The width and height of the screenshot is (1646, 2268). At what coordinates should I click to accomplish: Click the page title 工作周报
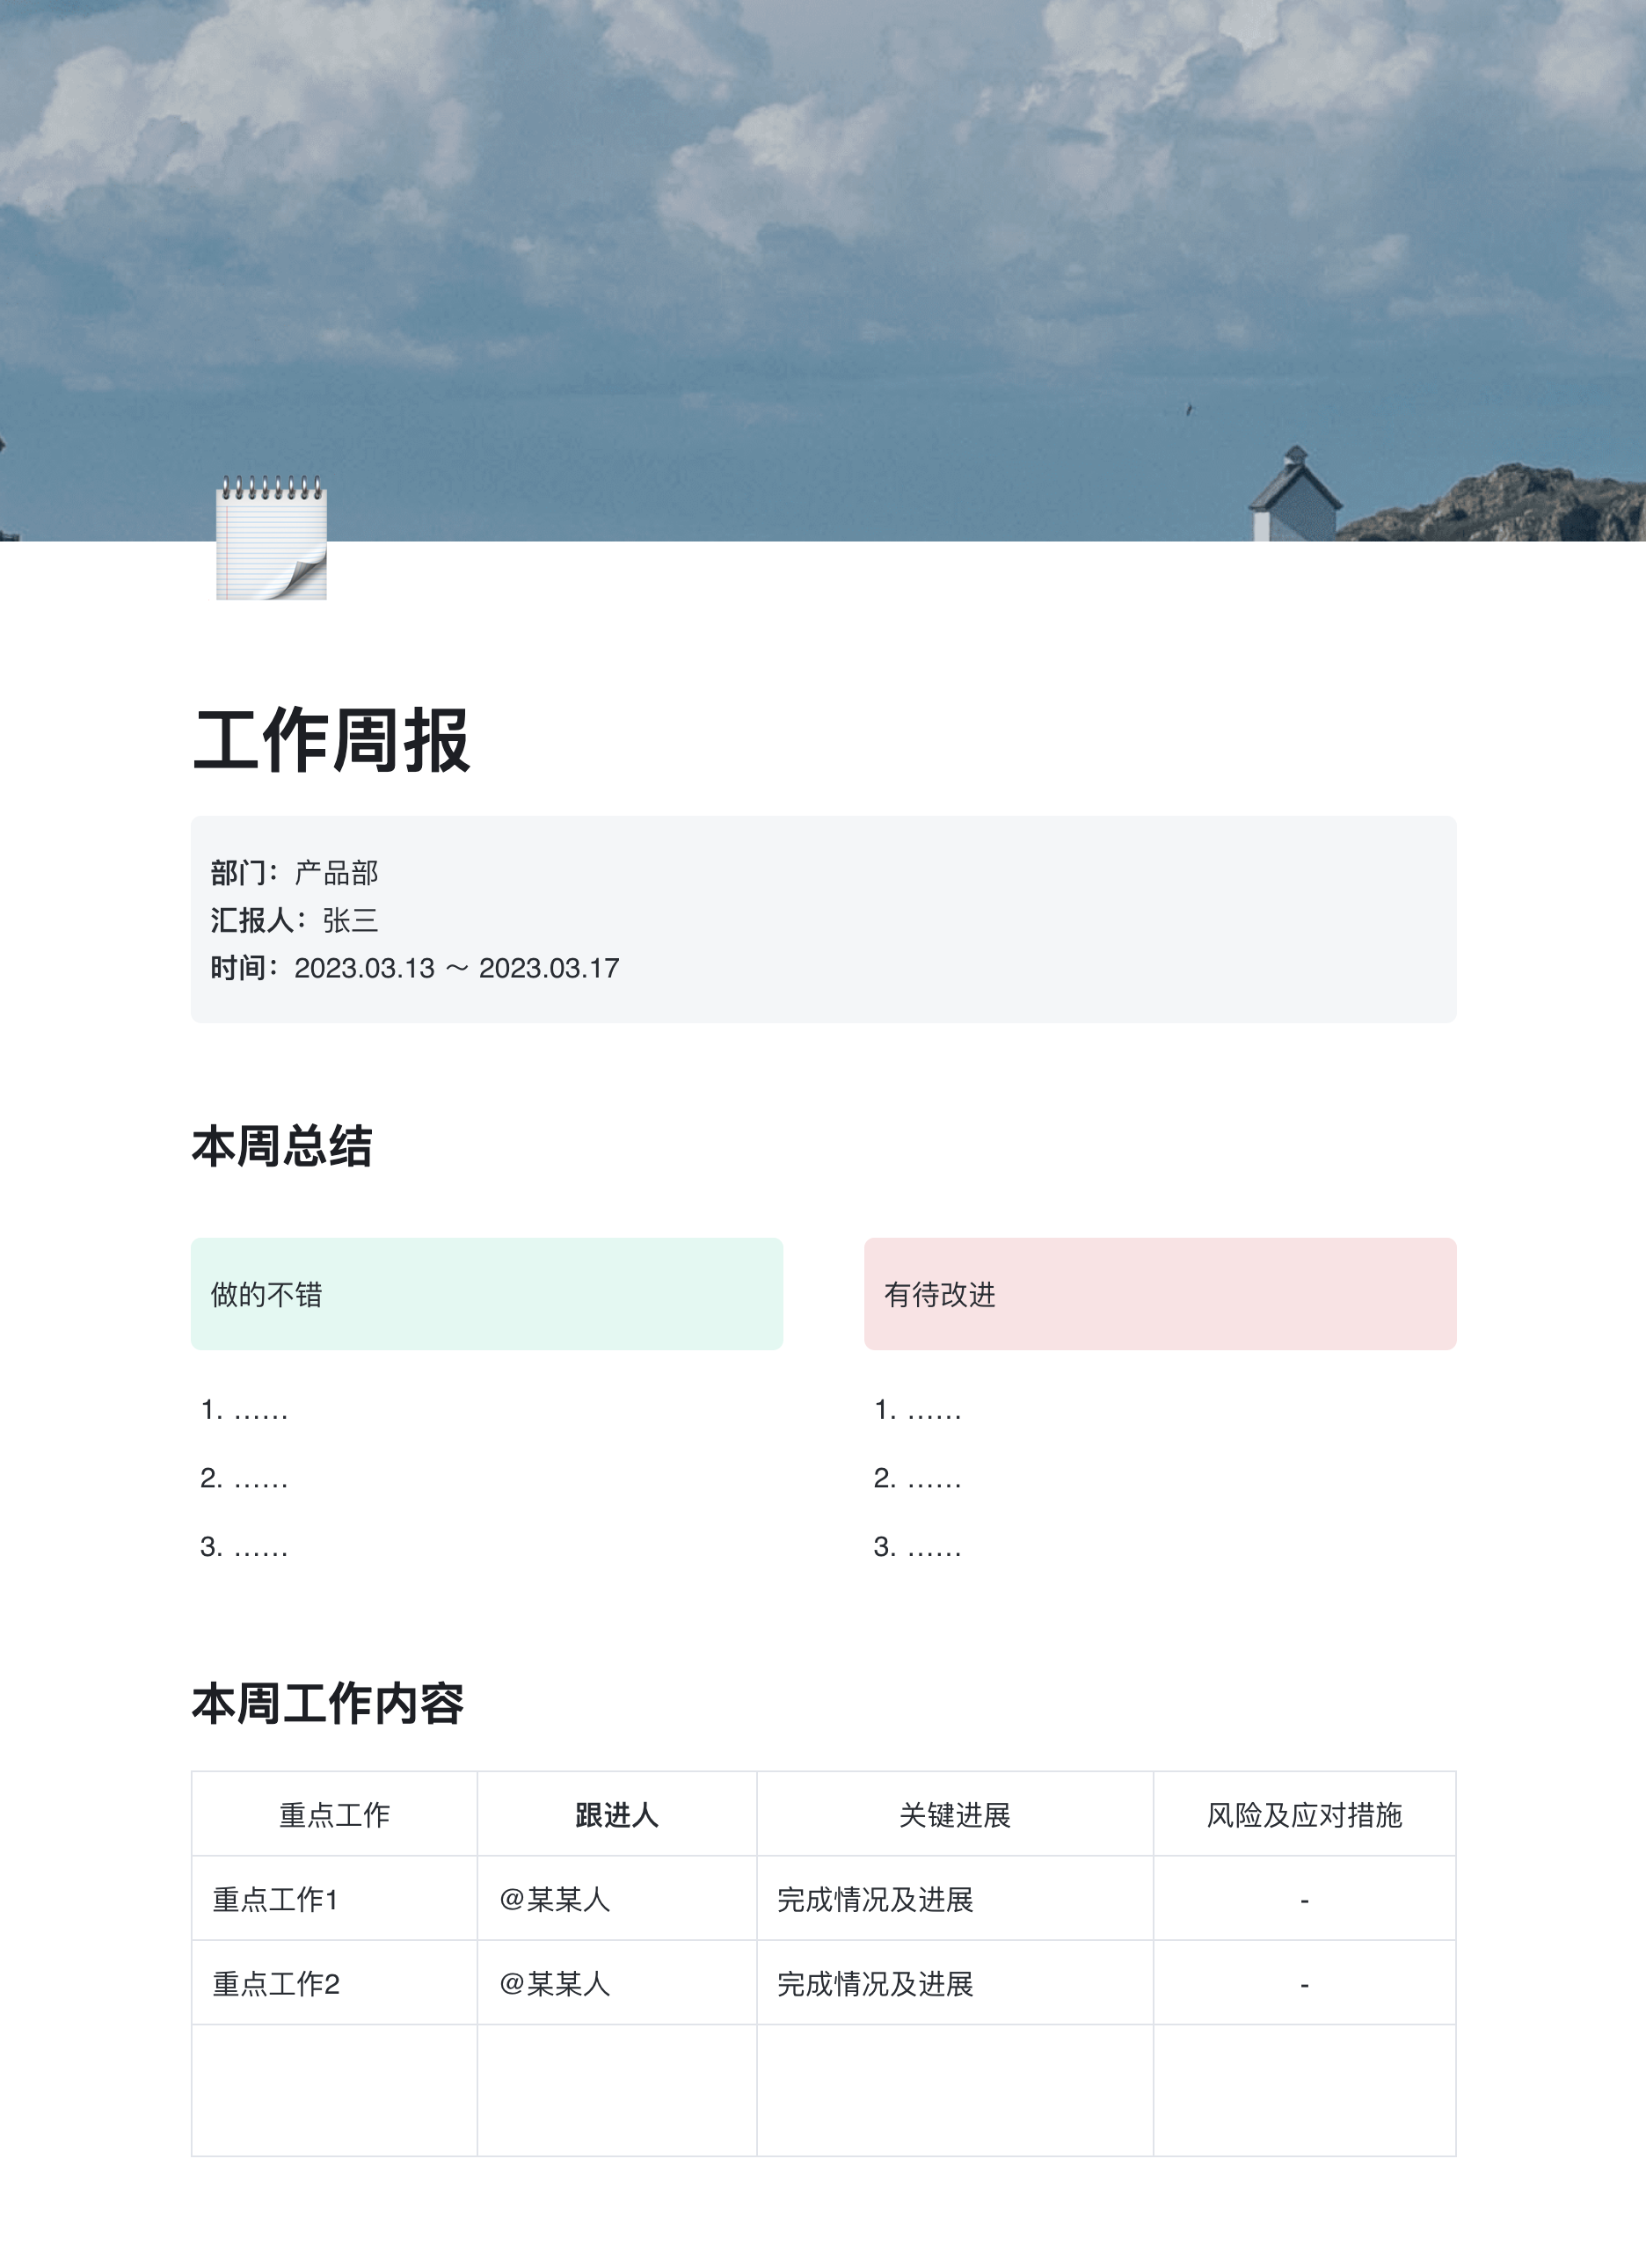point(331,740)
